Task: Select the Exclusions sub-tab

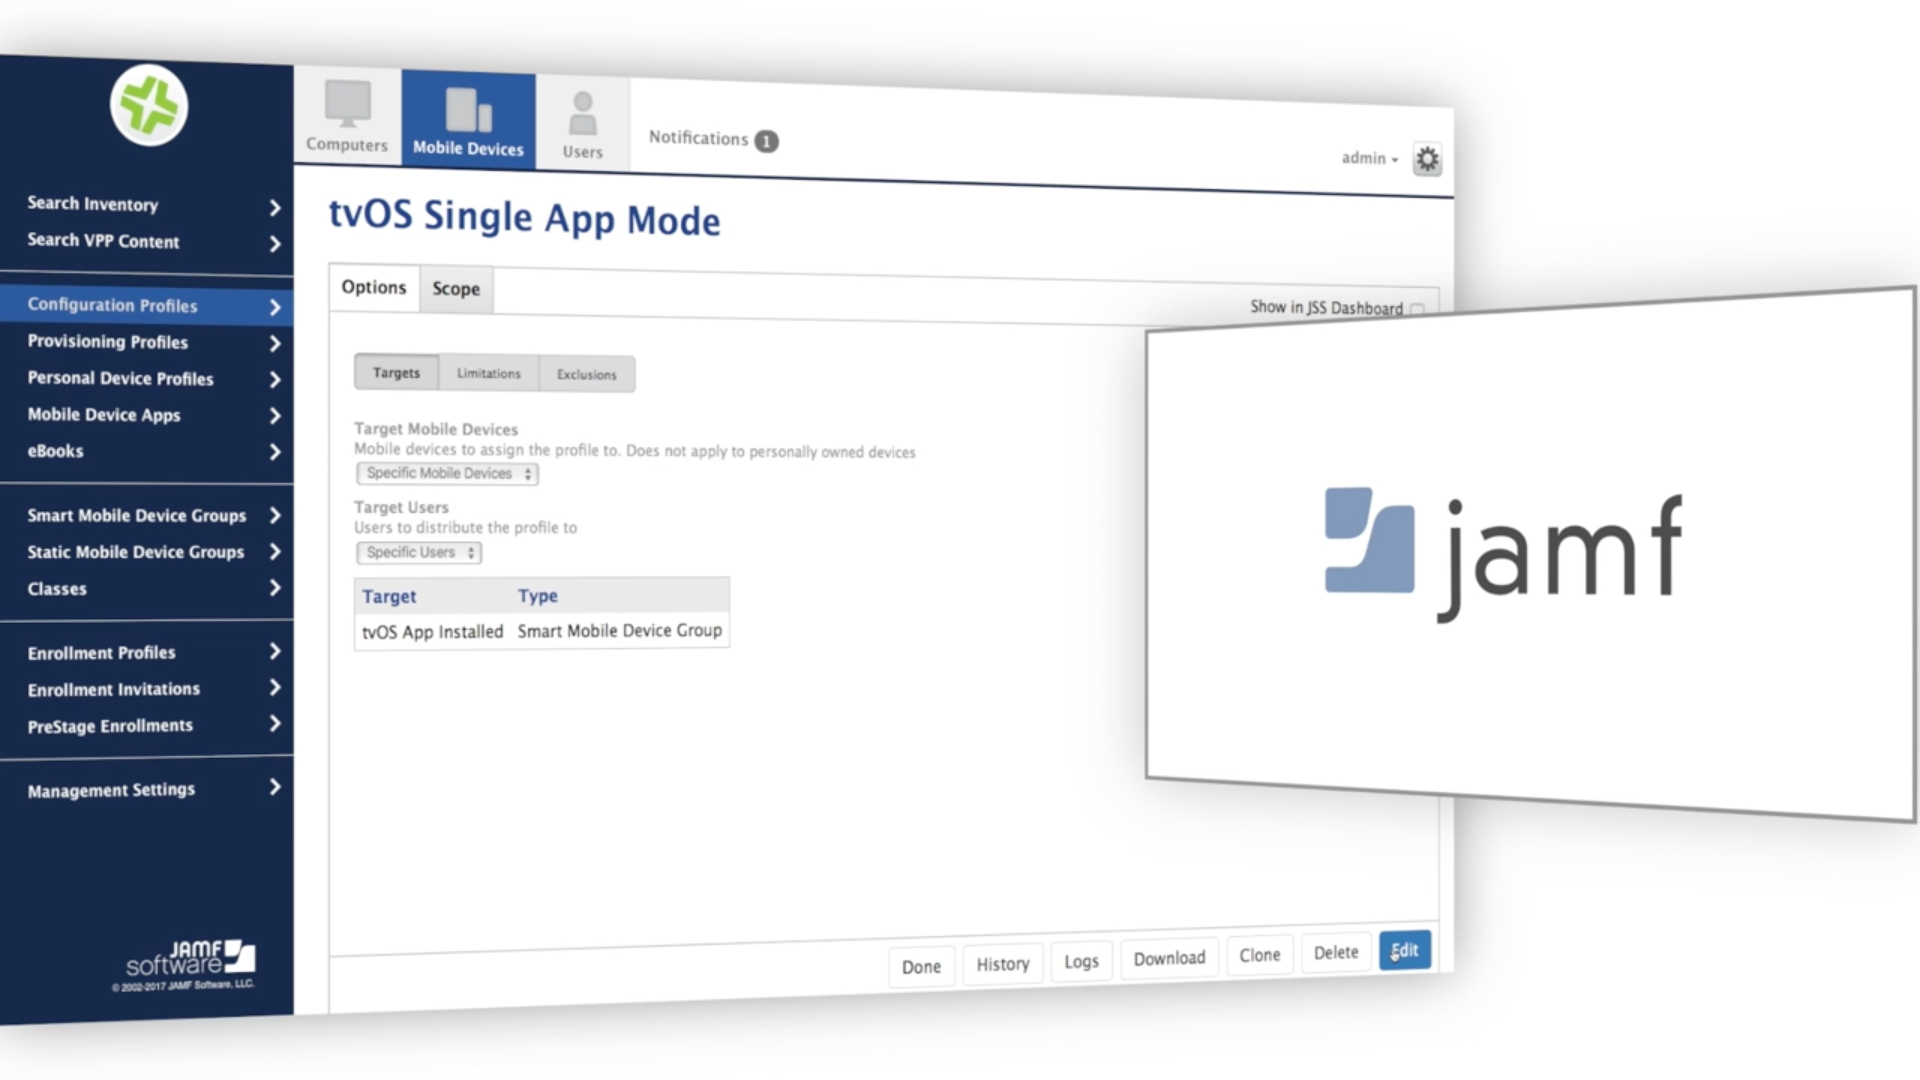Action: coord(586,374)
